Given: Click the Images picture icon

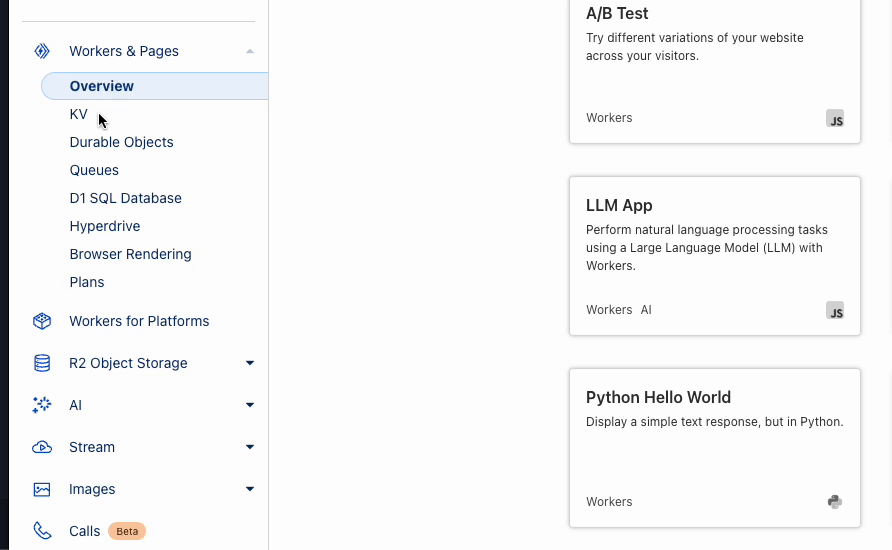Looking at the screenshot, I should tap(42, 489).
